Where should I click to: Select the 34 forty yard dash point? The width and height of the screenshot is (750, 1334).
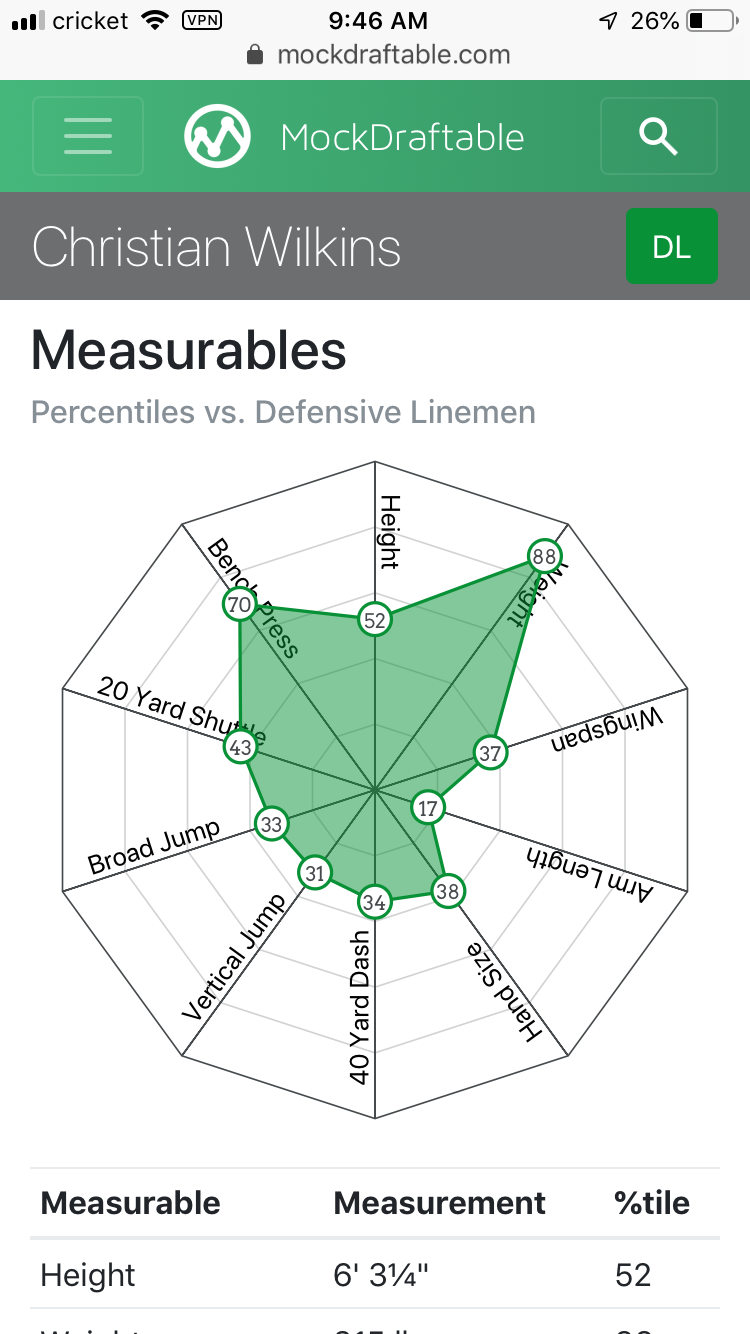click(375, 902)
